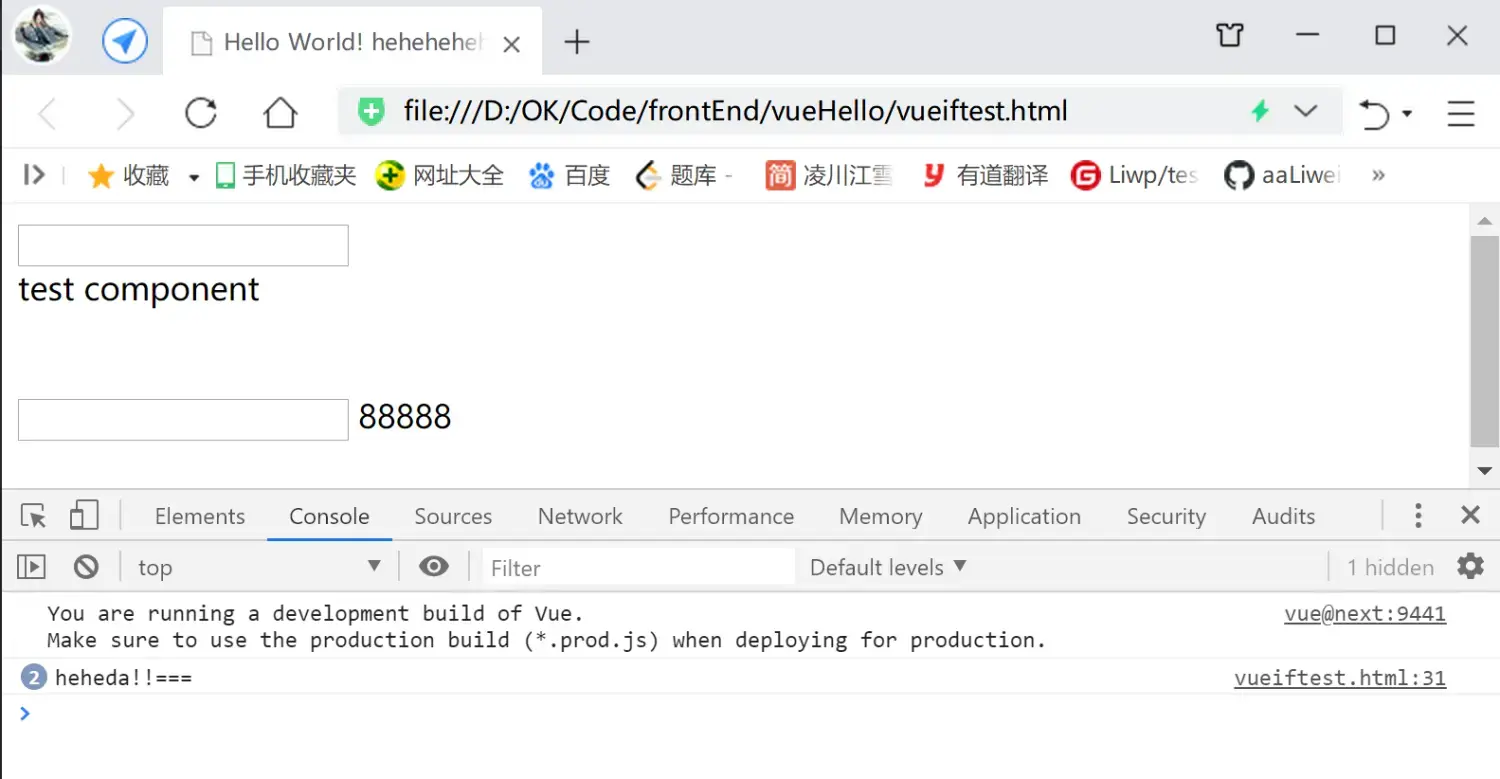Click the green lightning speed mode icon
Viewport: 1500px width, 779px height.
pyautogui.click(x=1260, y=111)
